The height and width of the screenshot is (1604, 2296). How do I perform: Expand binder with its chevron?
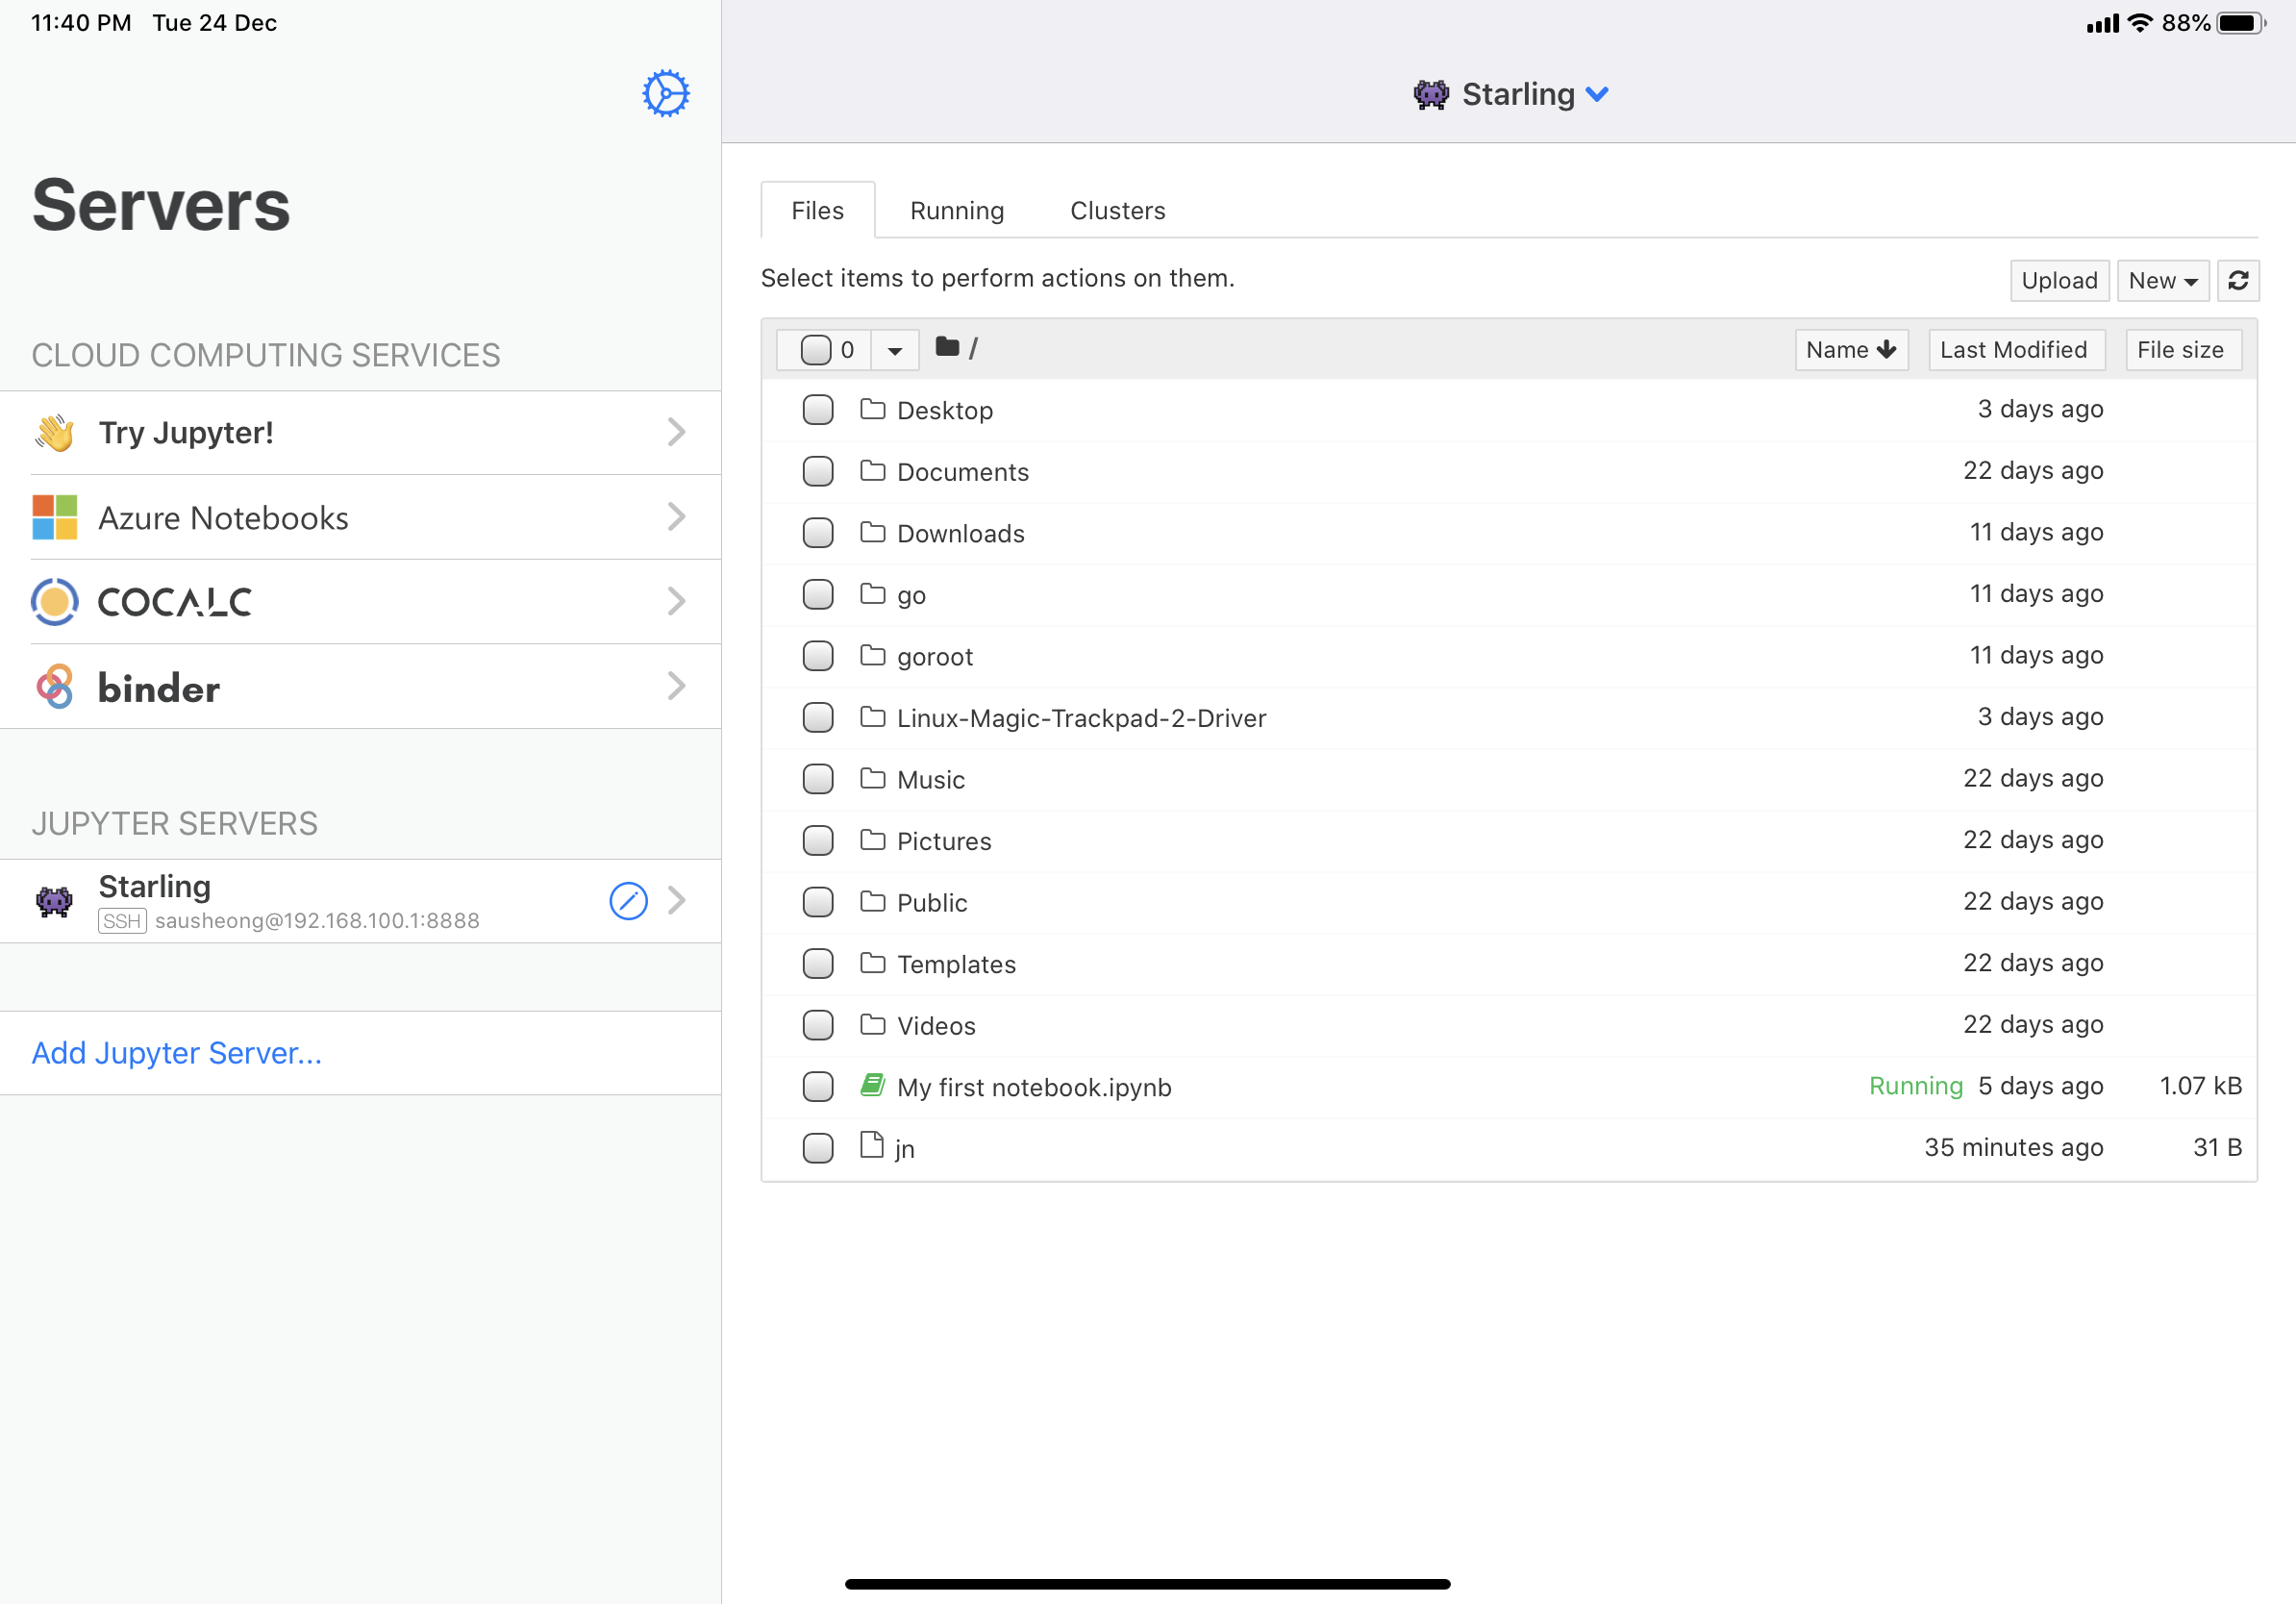point(677,685)
